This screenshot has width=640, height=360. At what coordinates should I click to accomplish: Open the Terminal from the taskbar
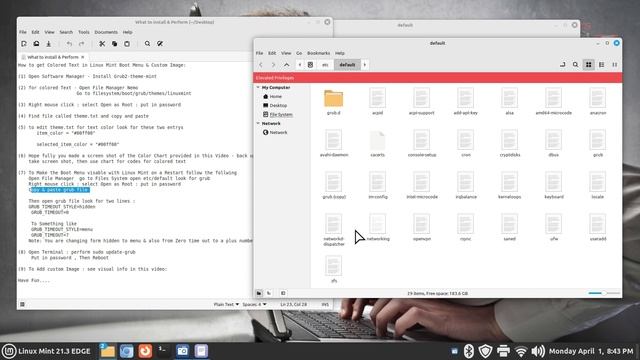163,351
